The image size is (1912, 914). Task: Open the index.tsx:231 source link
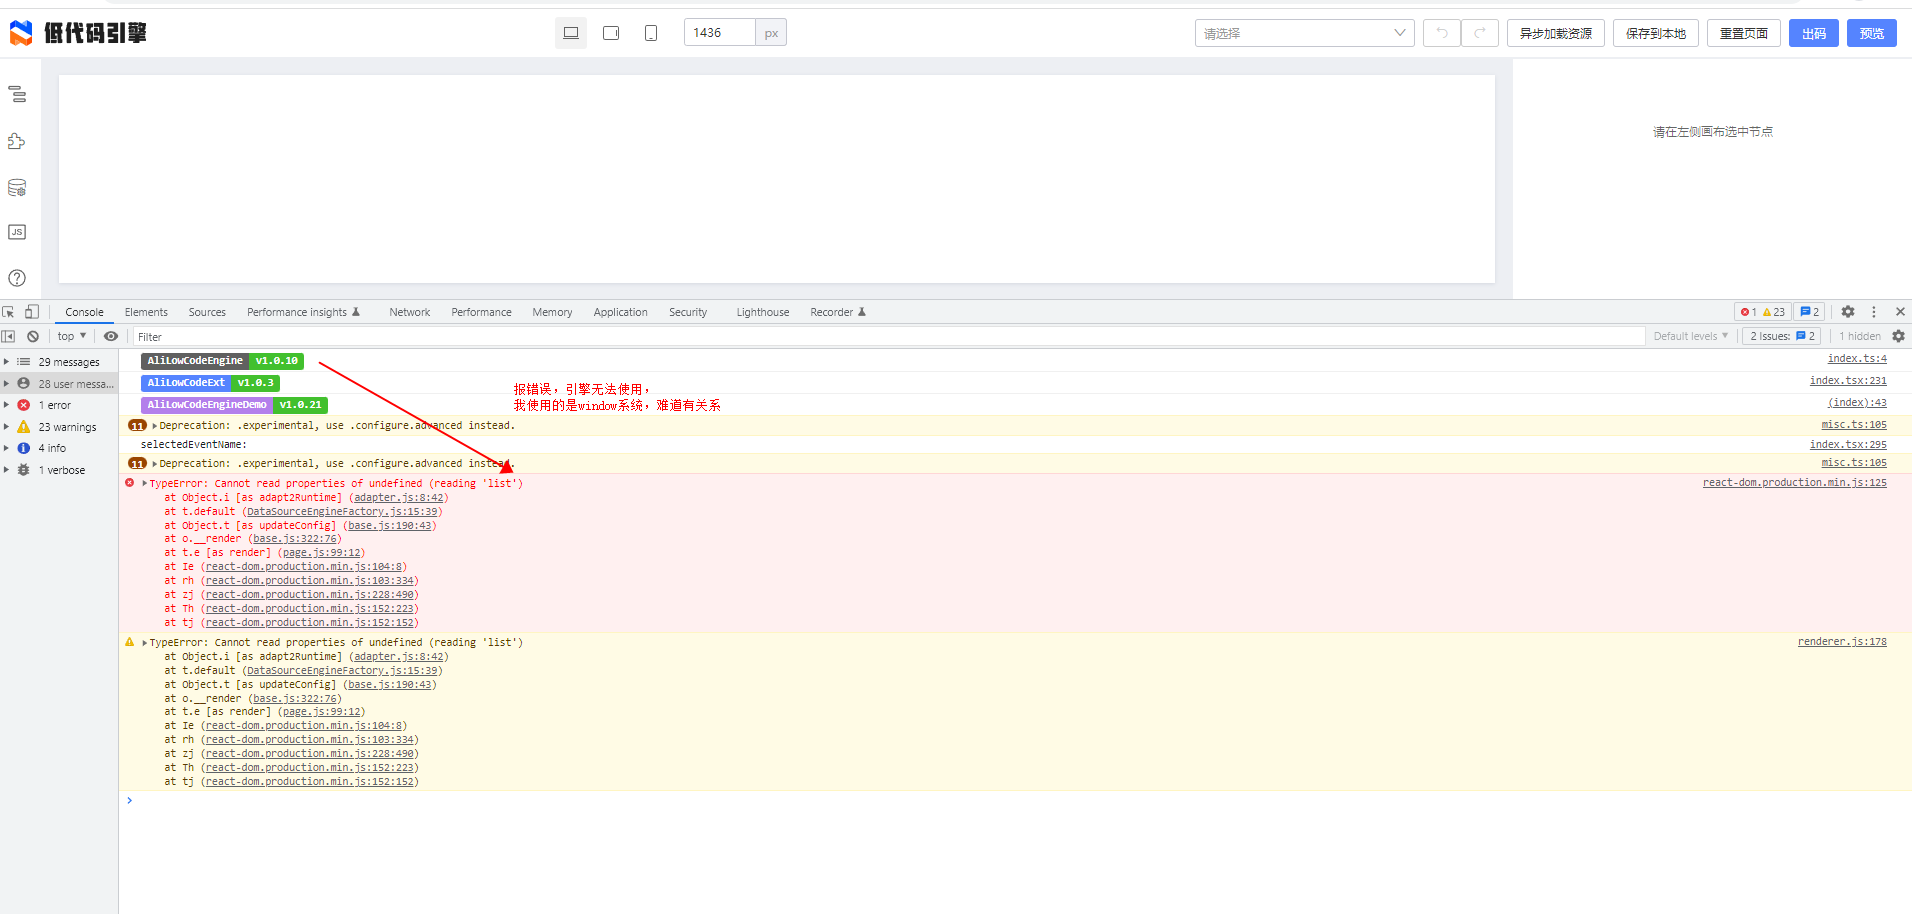point(1848,381)
